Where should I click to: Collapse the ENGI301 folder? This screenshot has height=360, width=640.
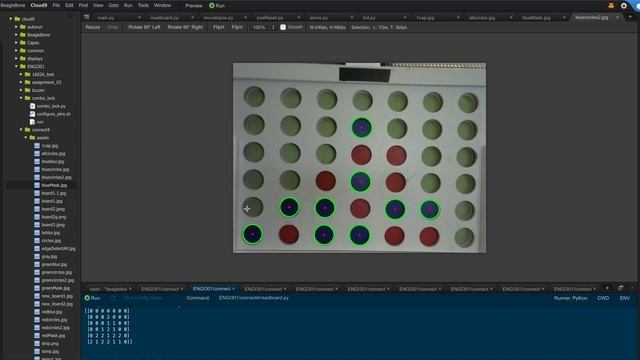click(16, 66)
